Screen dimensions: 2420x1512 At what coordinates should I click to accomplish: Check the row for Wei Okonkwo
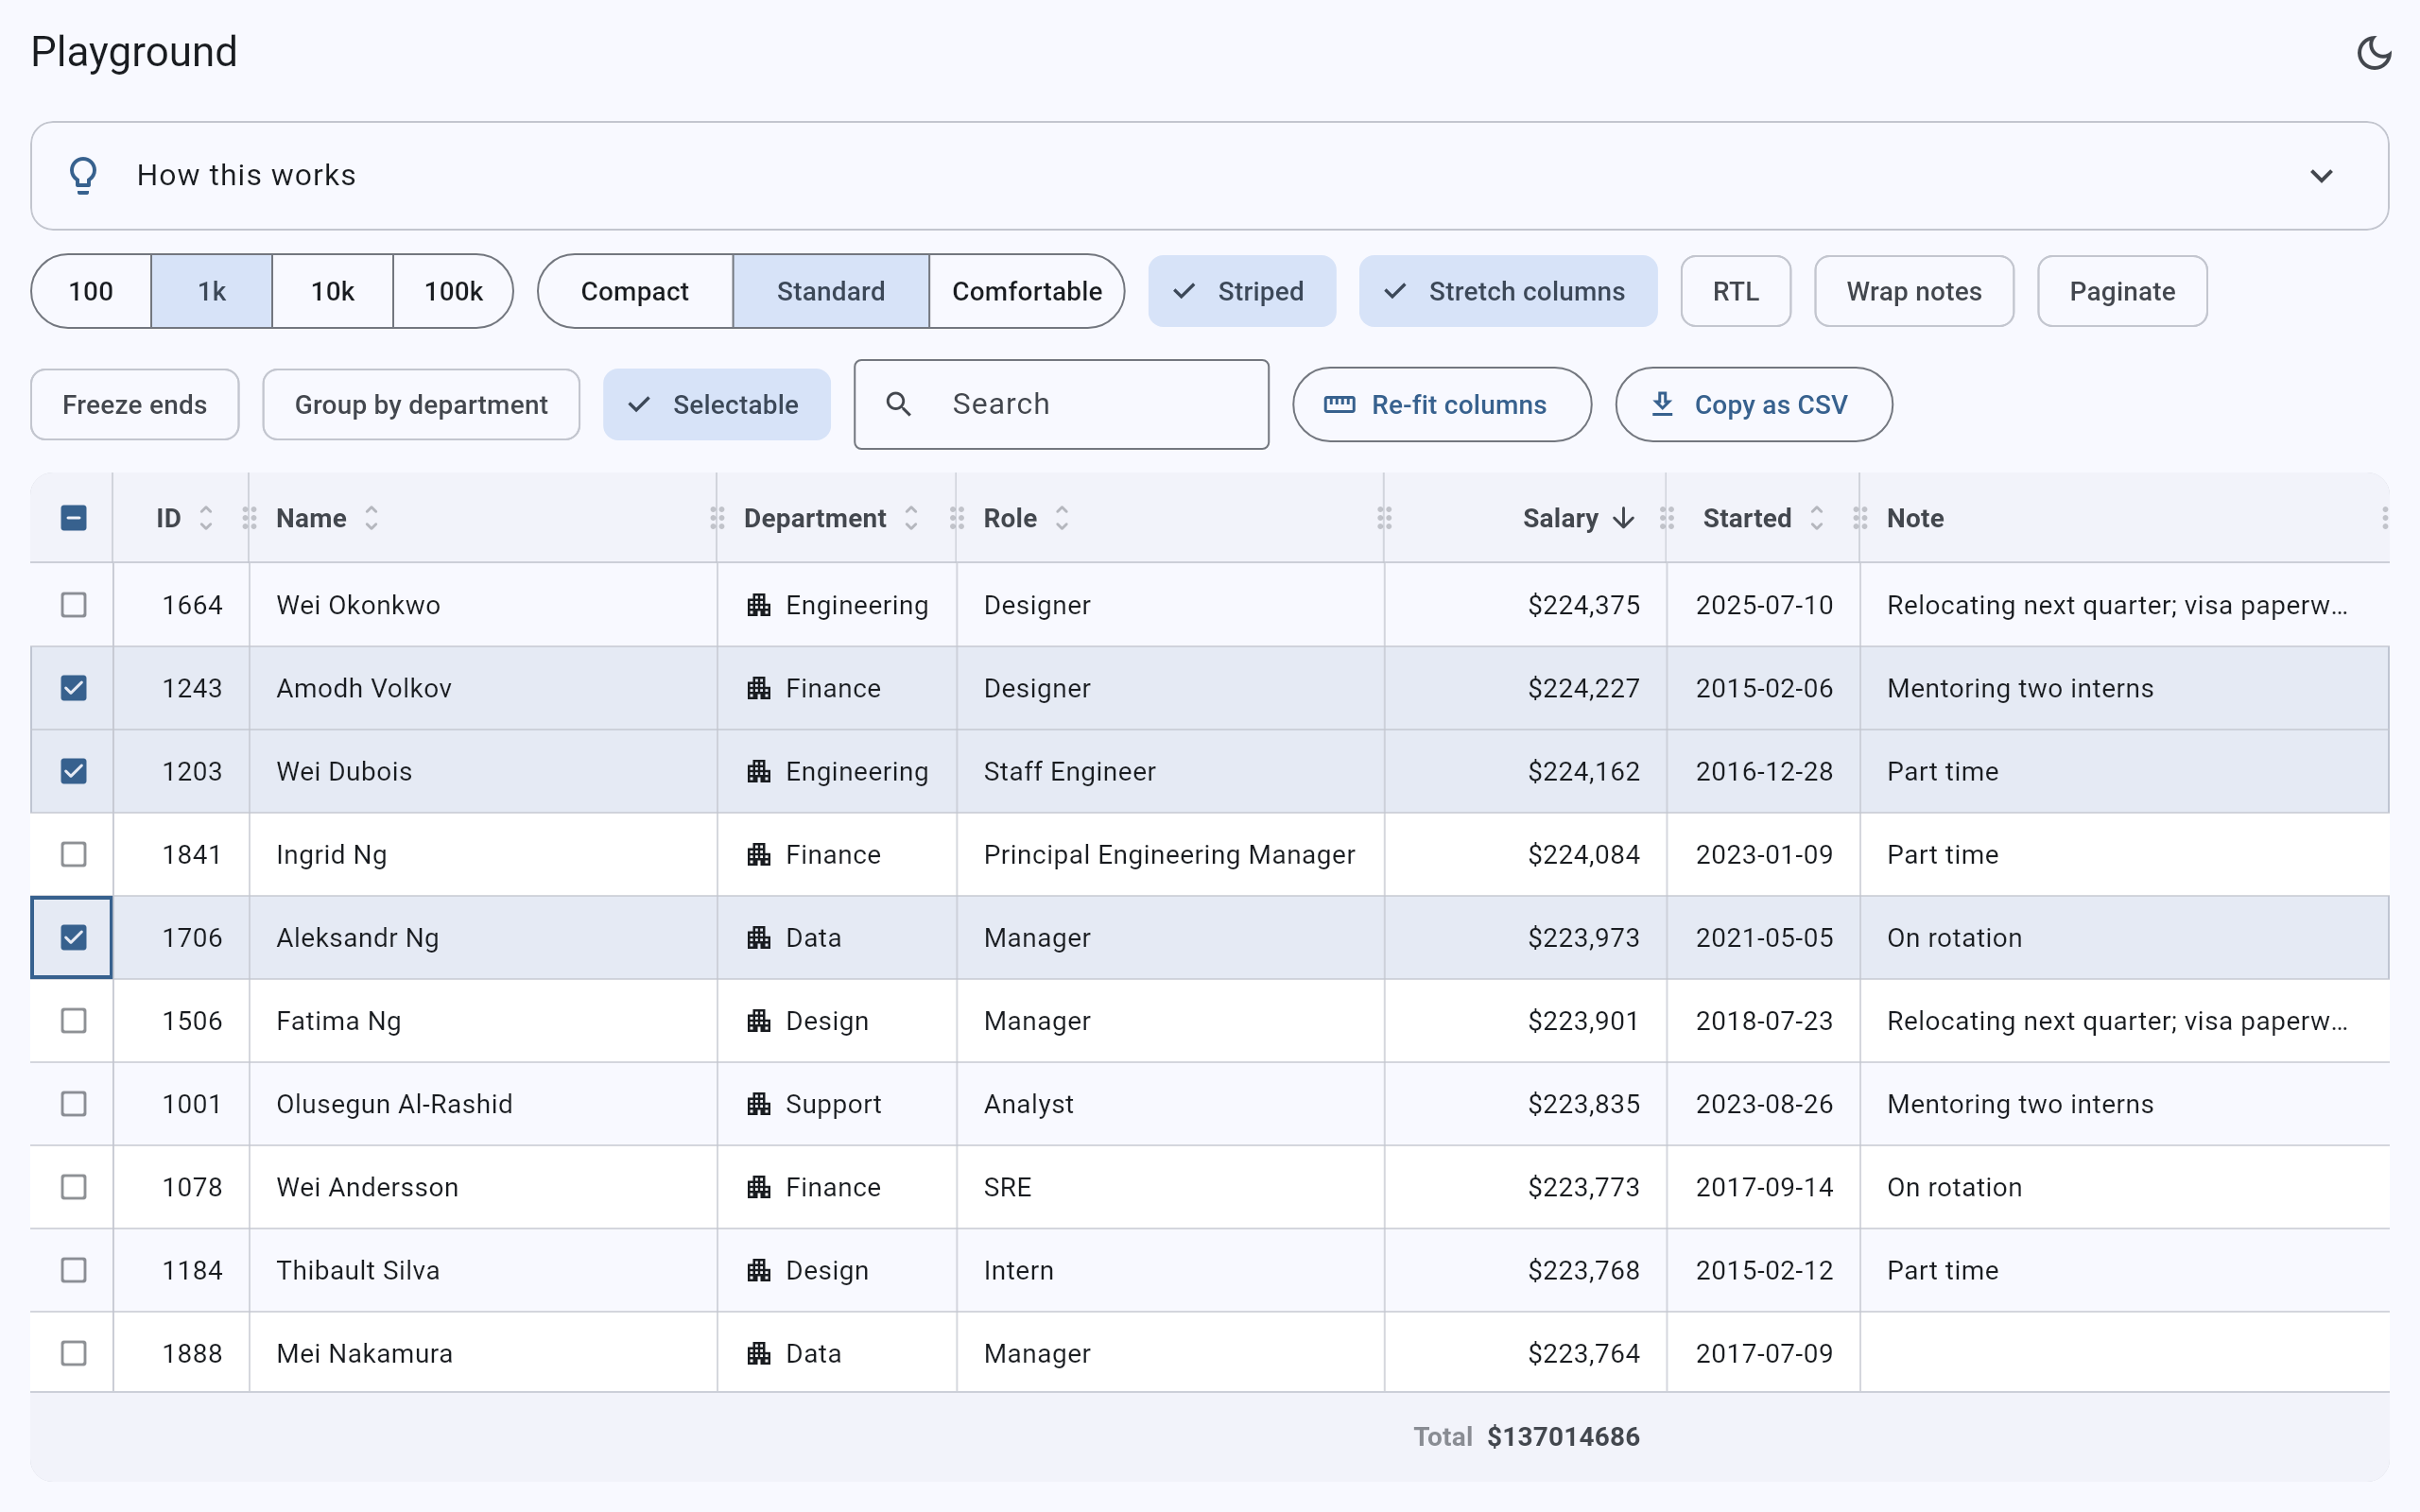click(x=73, y=605)
